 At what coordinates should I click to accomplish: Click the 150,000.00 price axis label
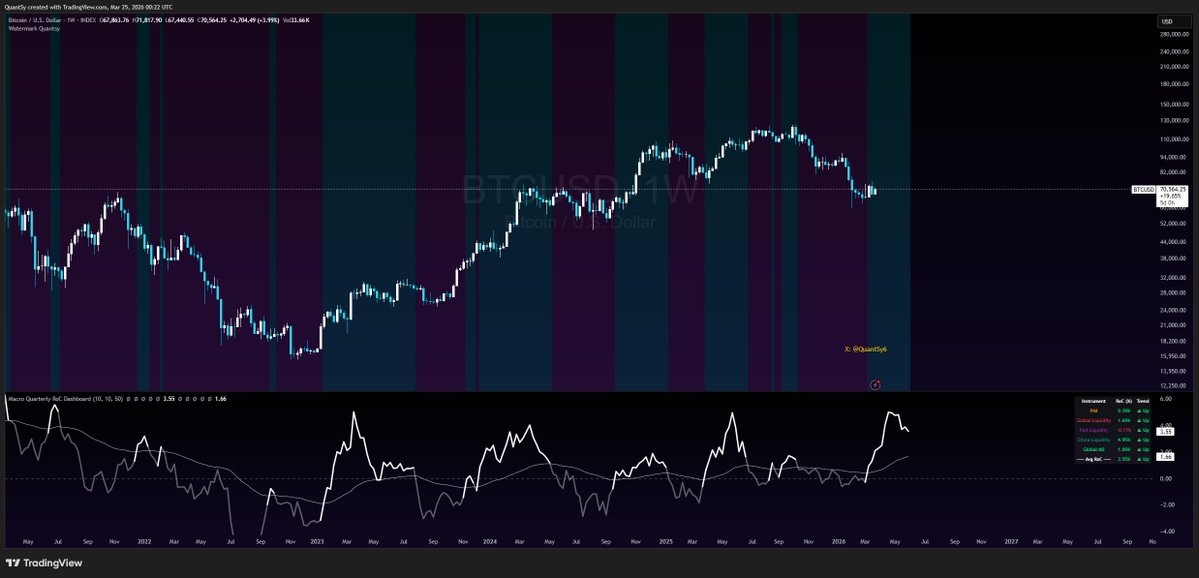[x=1175, y=104]
